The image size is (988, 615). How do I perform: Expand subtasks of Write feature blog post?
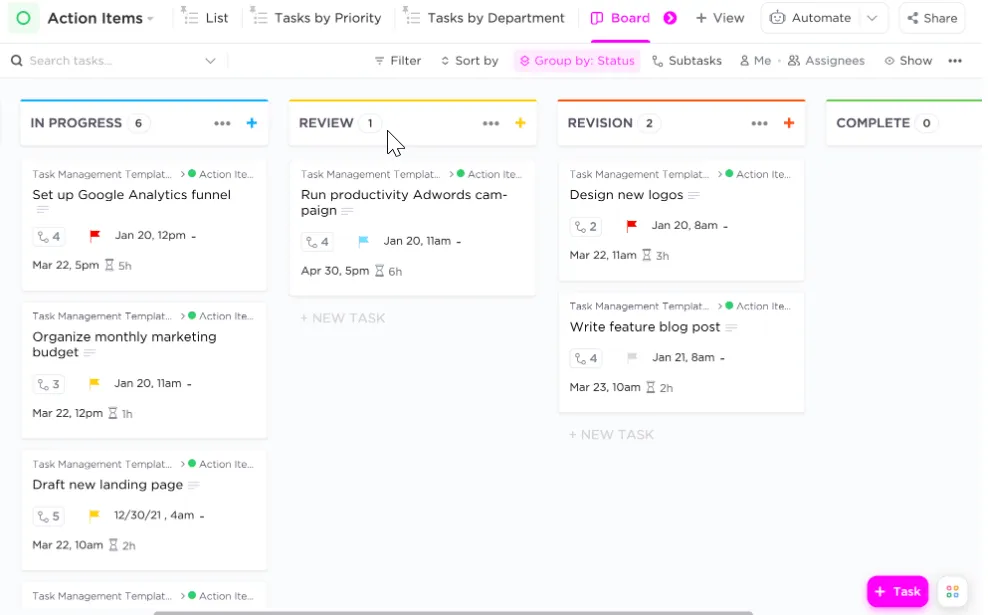coord(586,359)
